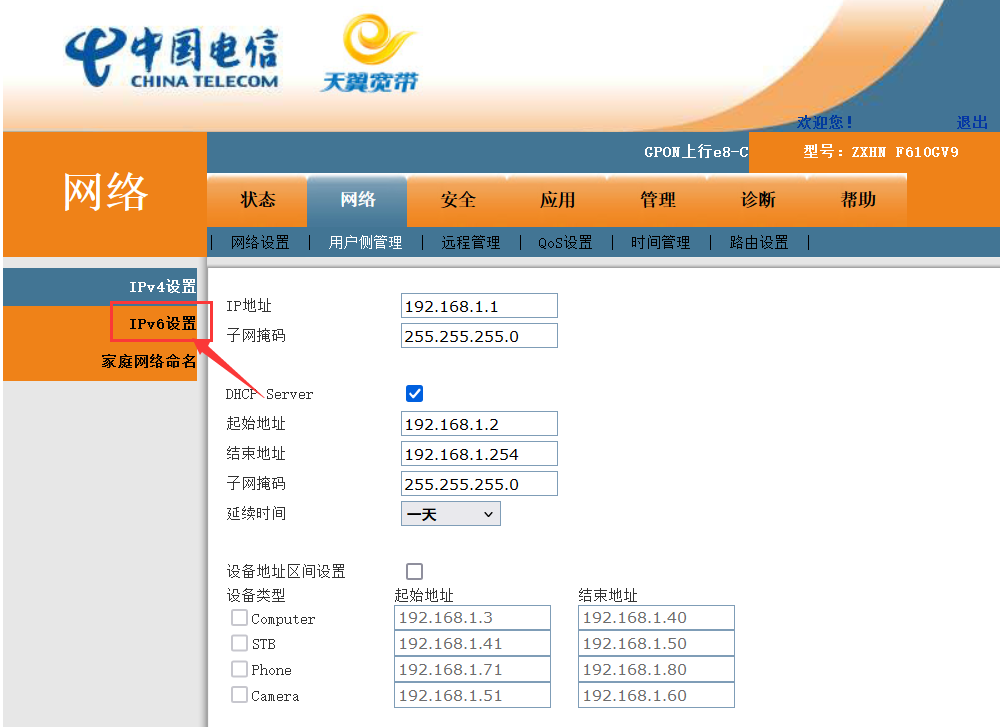Open 用户侧管理 submenu
The height and width of the screenshot is (727, 1000).
click(365, 242)
